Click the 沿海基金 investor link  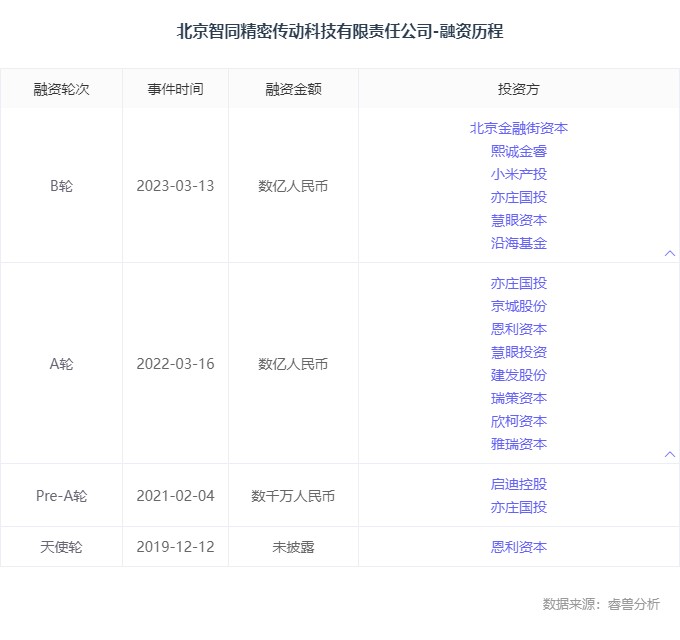point(518,243)
